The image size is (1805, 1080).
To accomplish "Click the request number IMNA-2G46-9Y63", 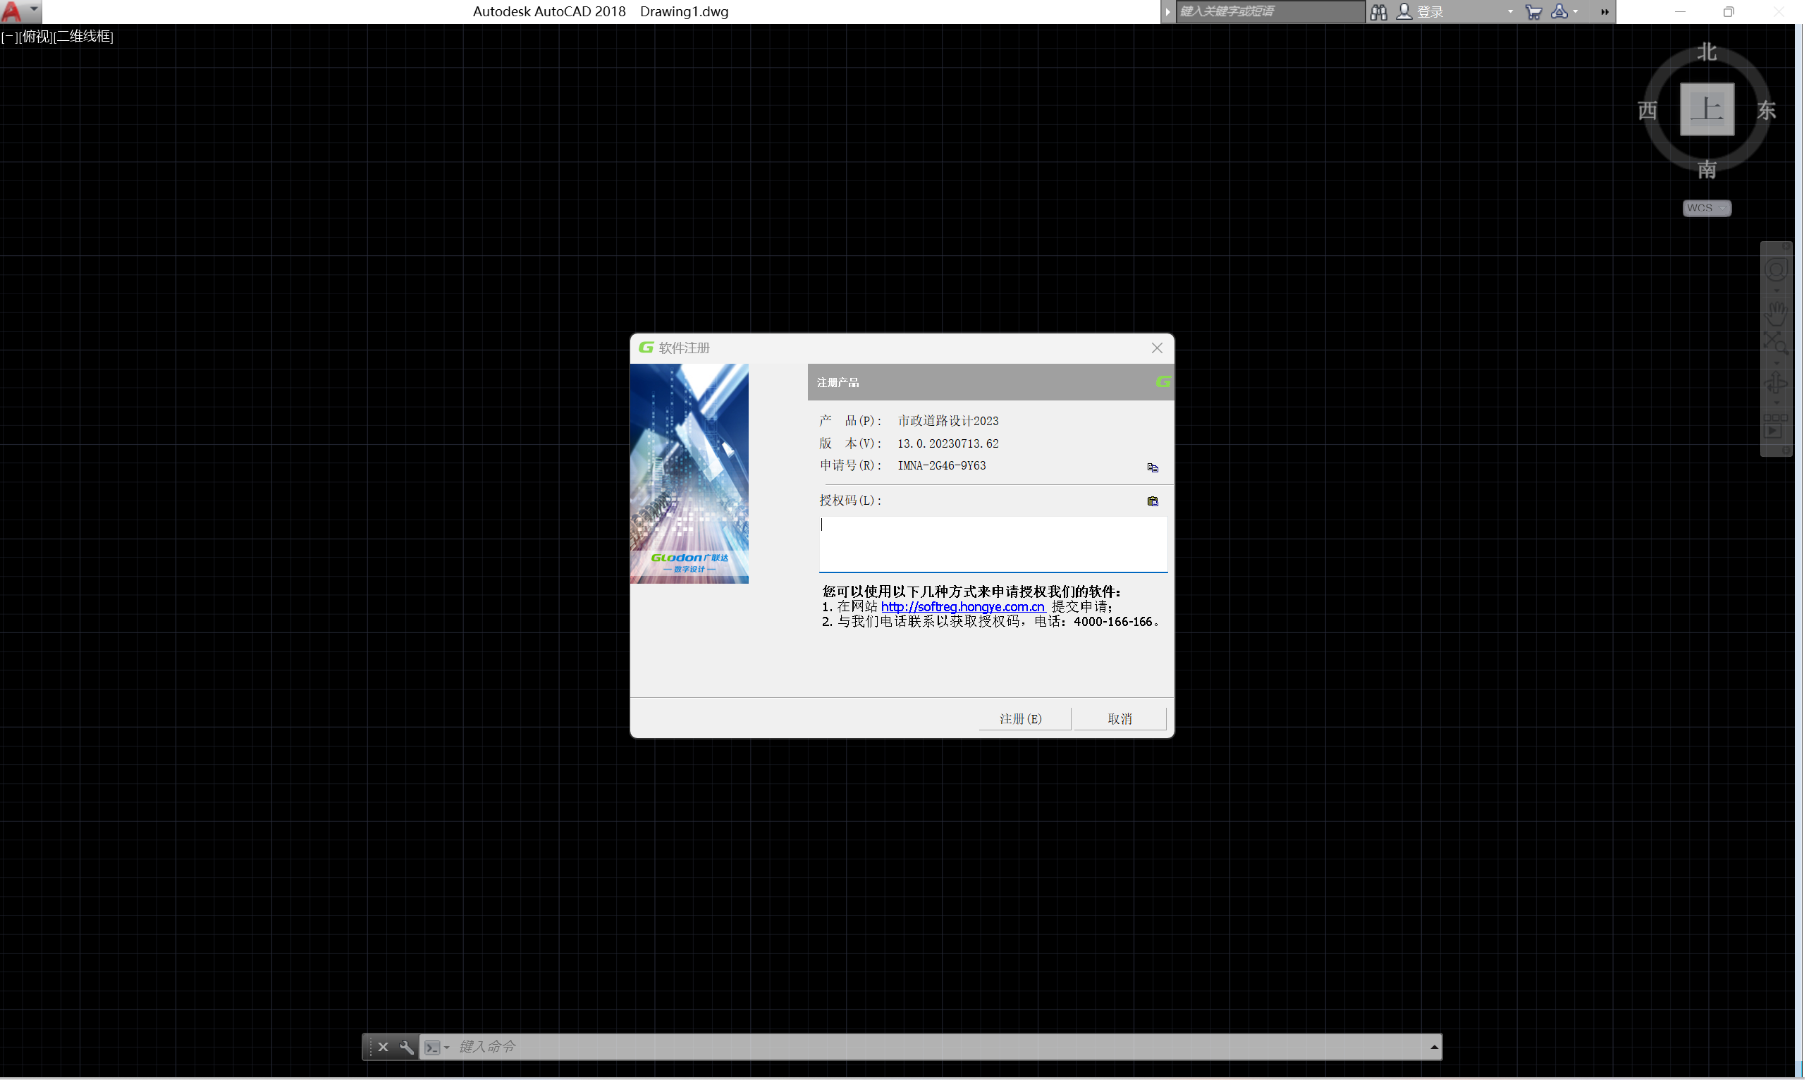I will 942,466.
